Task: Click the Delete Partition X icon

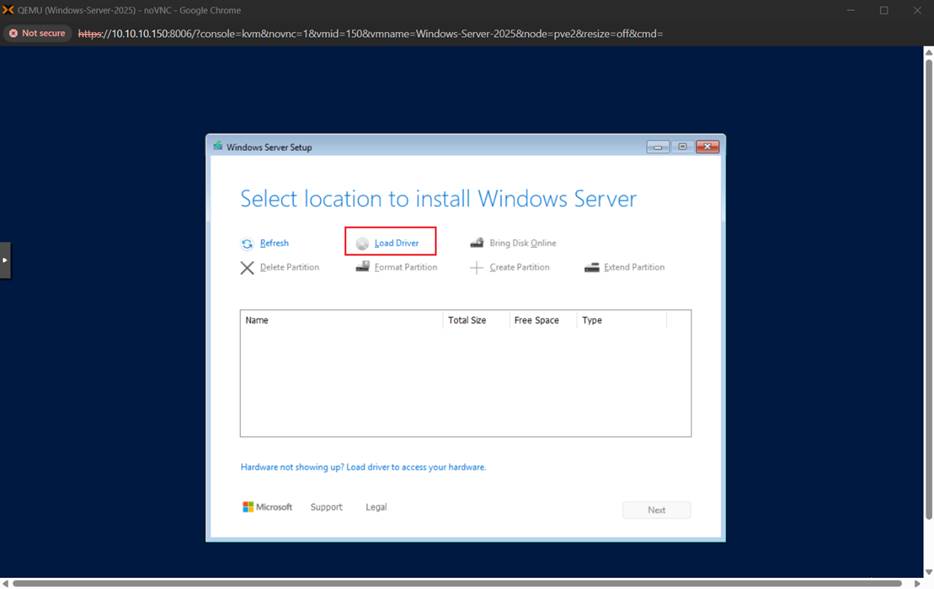Action: pyautogui.click(x=247, y=267)
